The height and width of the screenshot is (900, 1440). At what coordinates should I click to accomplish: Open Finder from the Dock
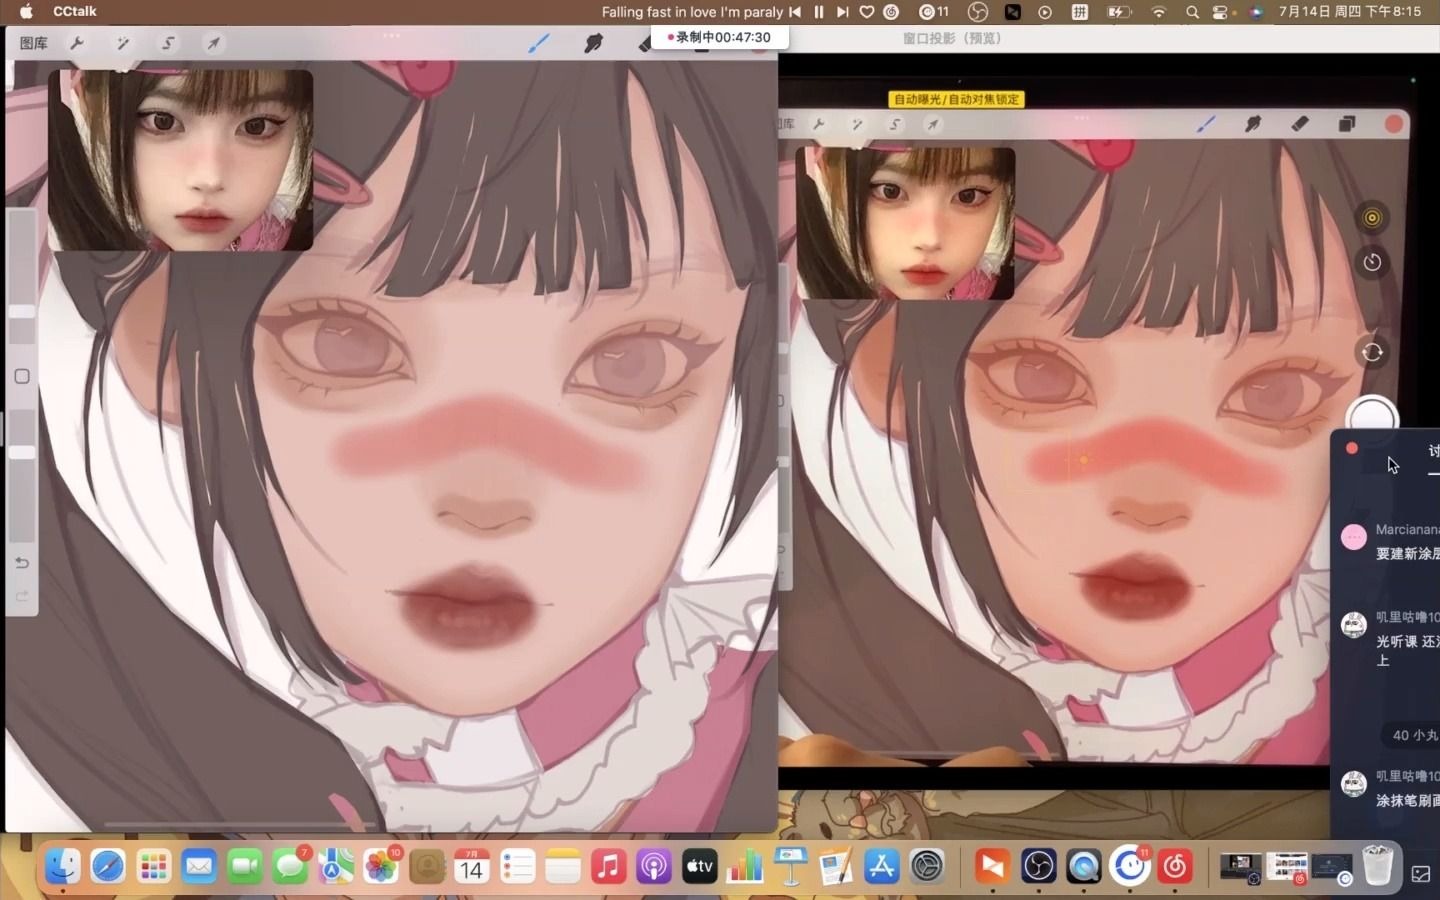tap(62, 866)
